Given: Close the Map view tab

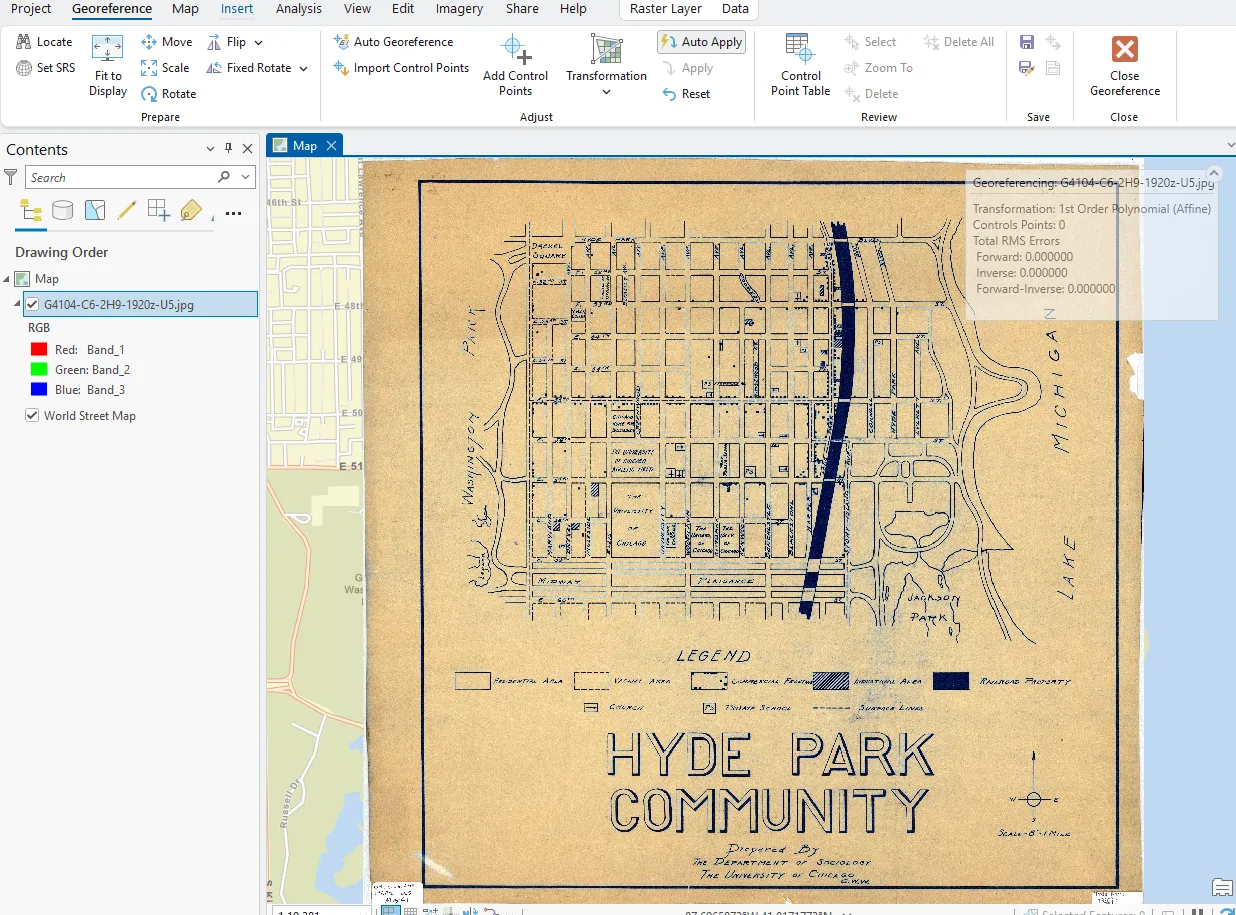Looking at the screenshot, I should click(x=331, y=146).
